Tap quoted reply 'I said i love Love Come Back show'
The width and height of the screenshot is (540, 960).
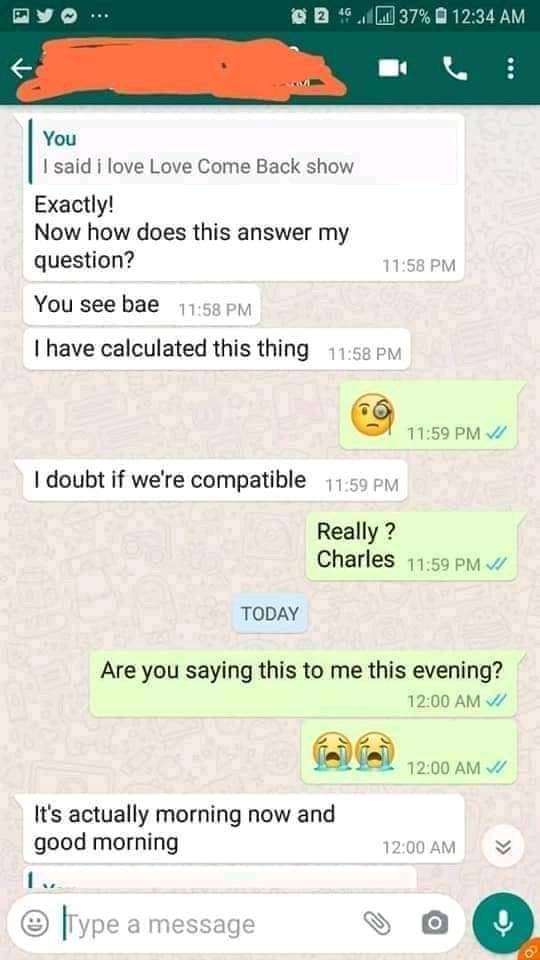coord(243,152)
